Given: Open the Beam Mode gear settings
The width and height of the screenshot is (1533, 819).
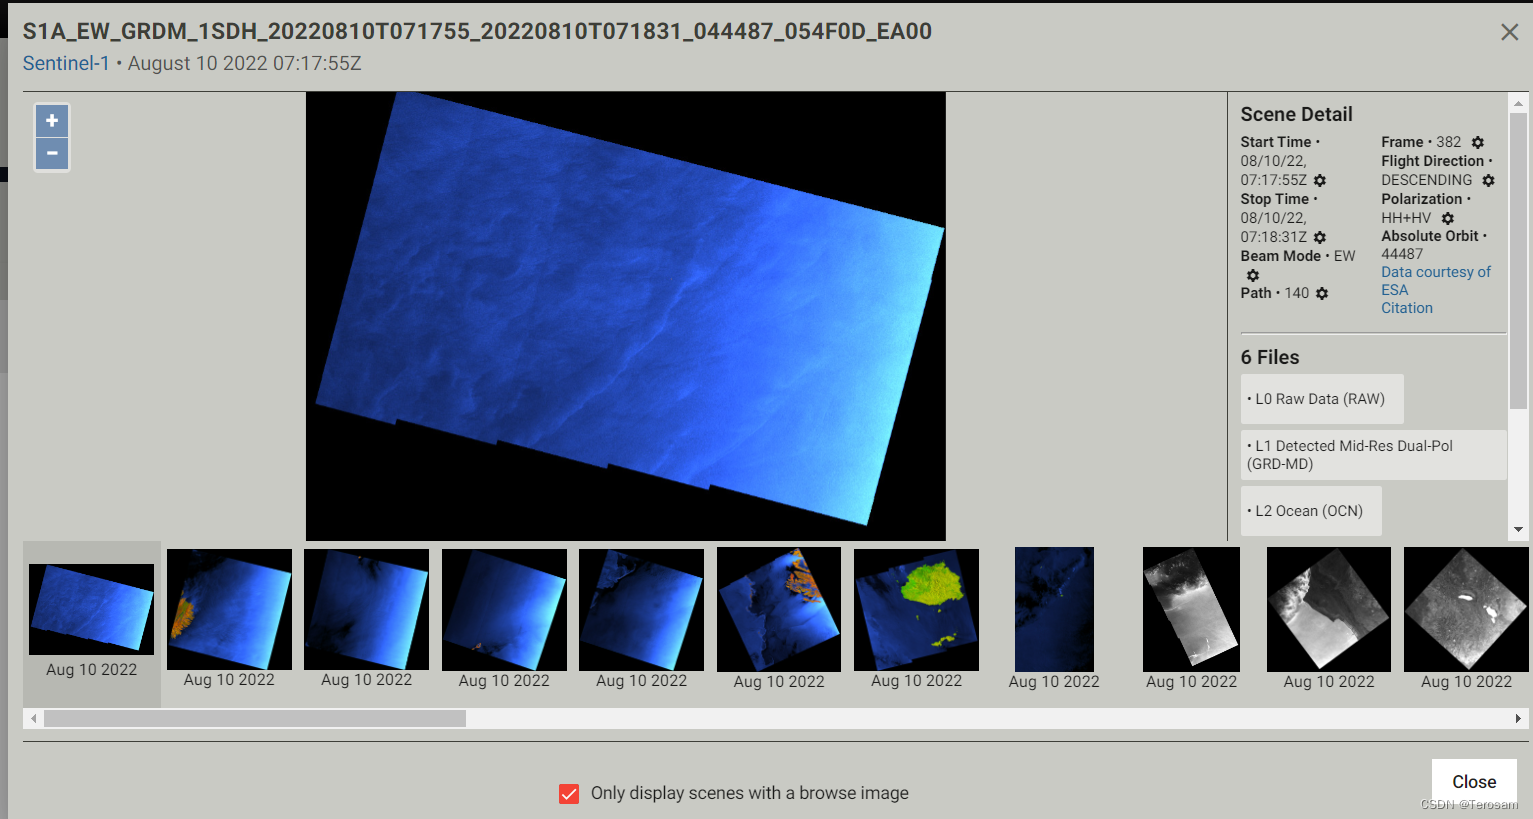Looking at the screenshot, I should (1253, 275).
